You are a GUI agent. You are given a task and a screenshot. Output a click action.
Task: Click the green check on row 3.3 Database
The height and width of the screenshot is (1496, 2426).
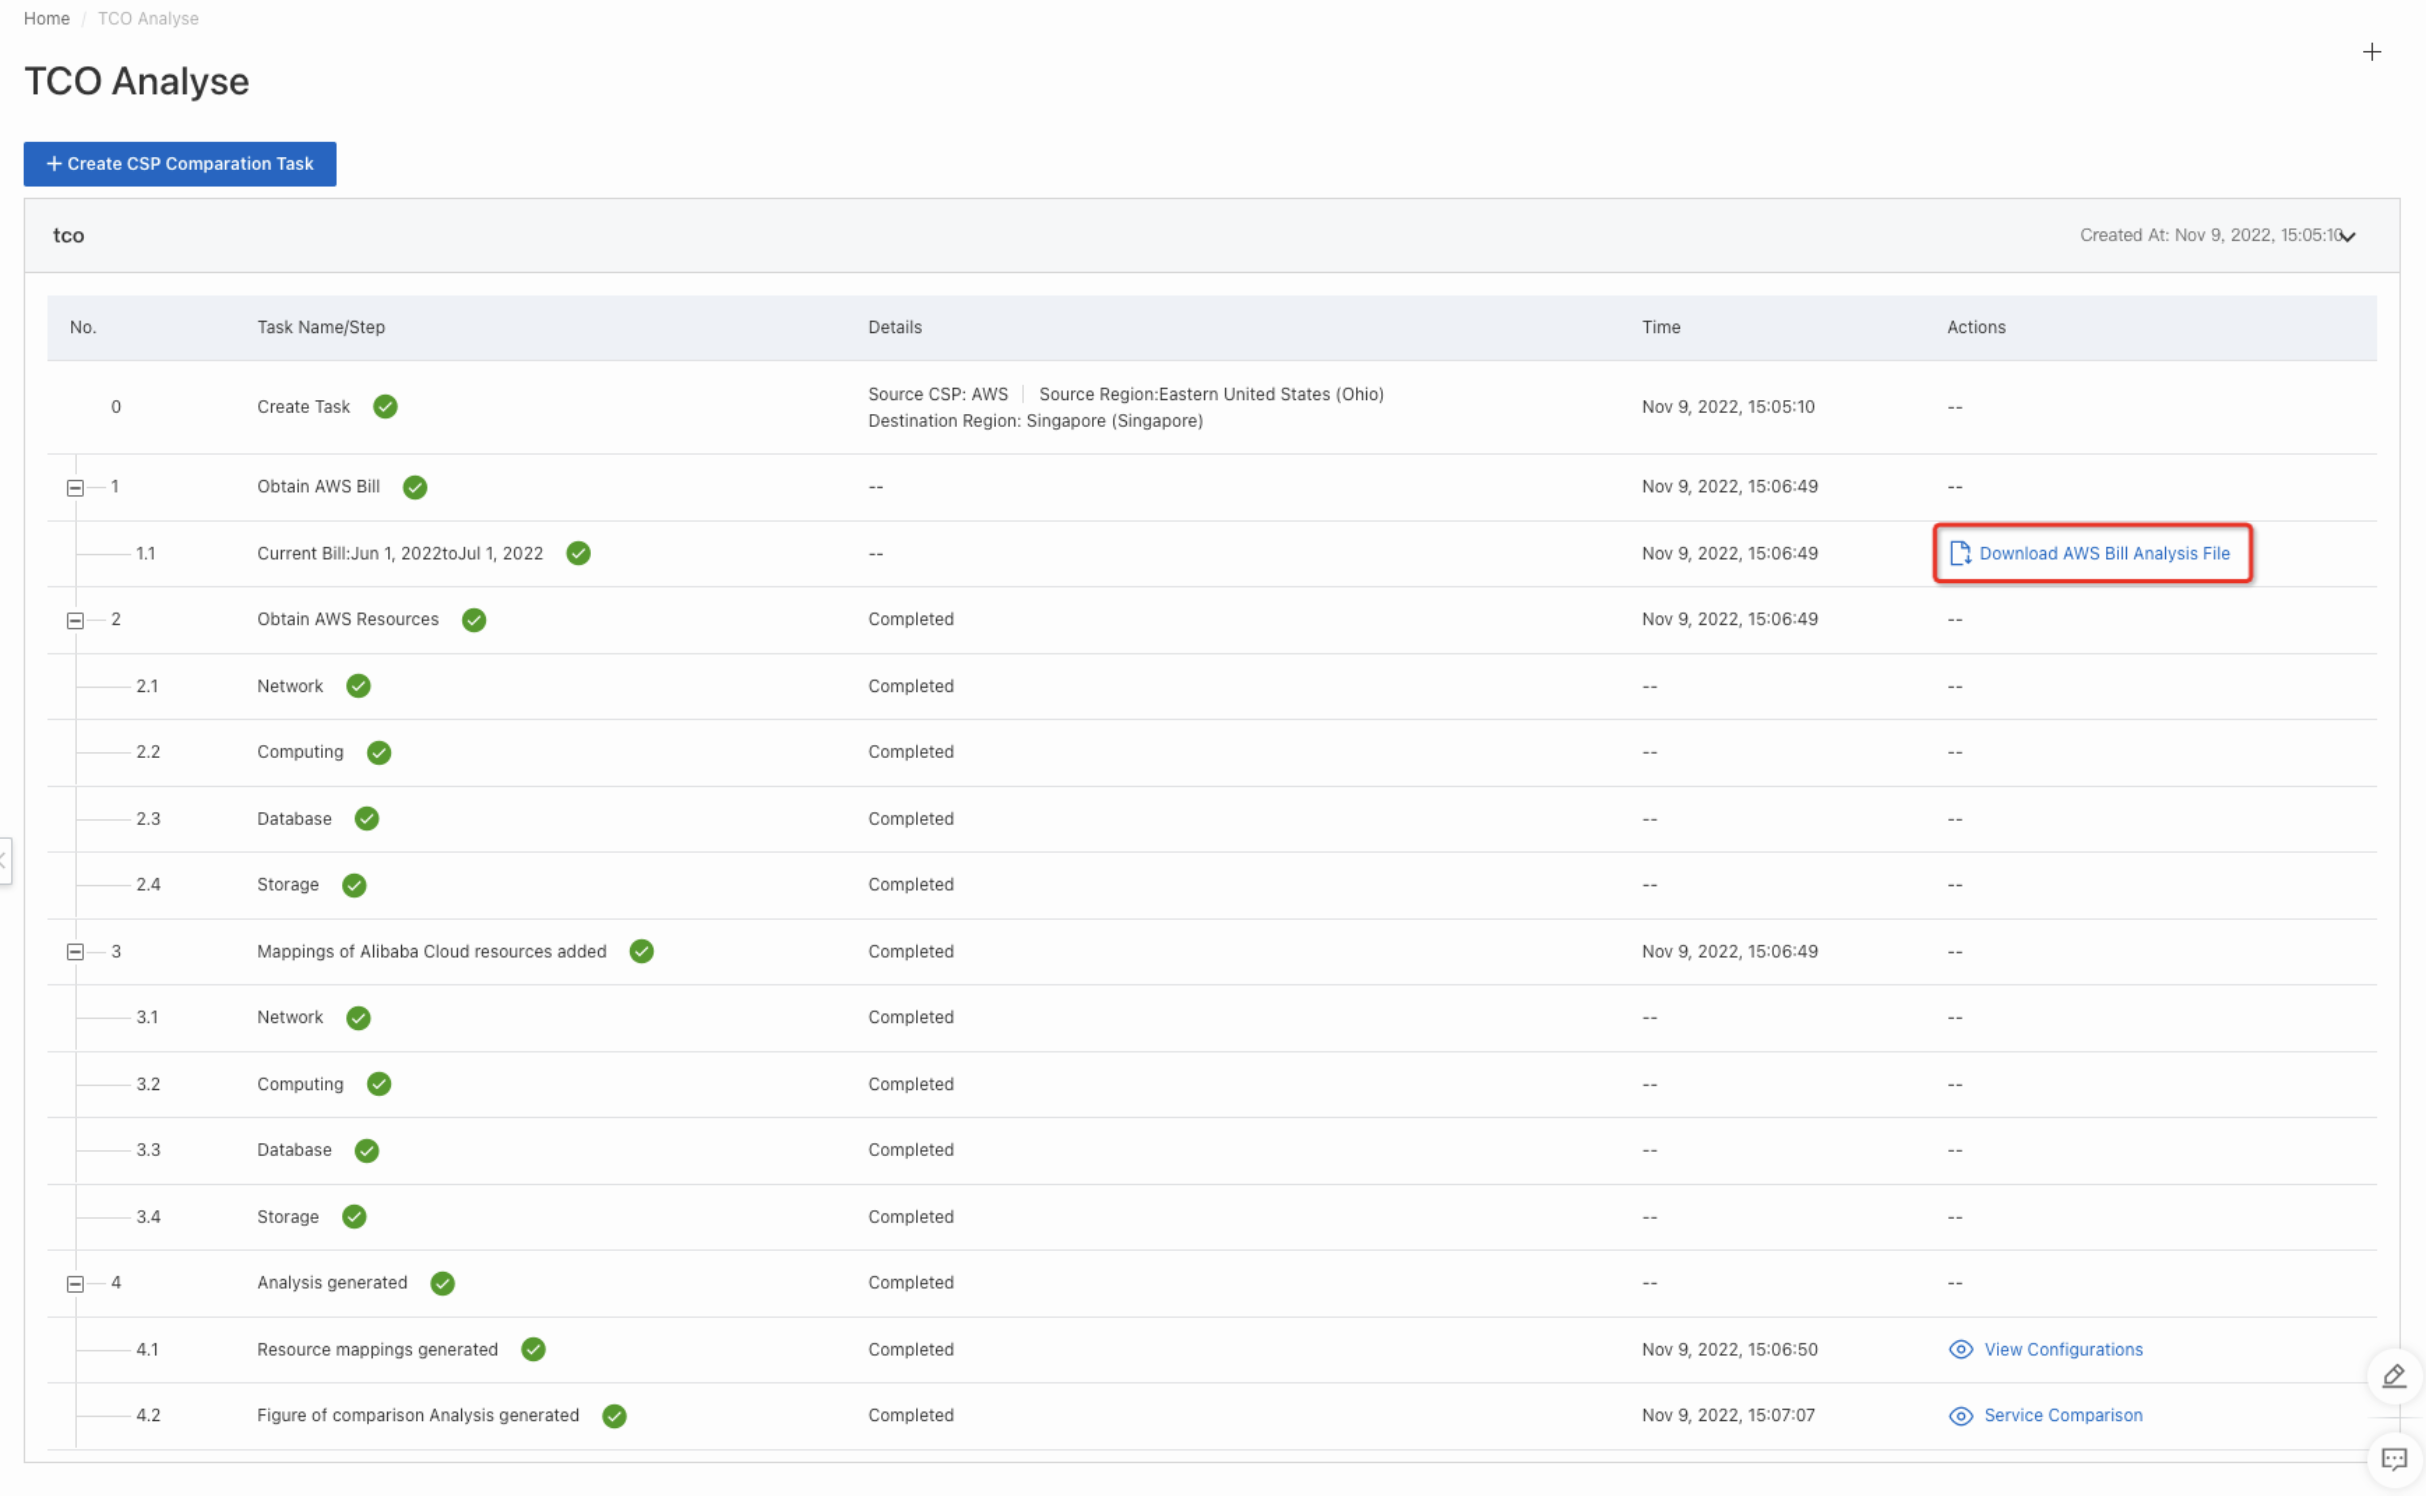(x=367, y=1150)
